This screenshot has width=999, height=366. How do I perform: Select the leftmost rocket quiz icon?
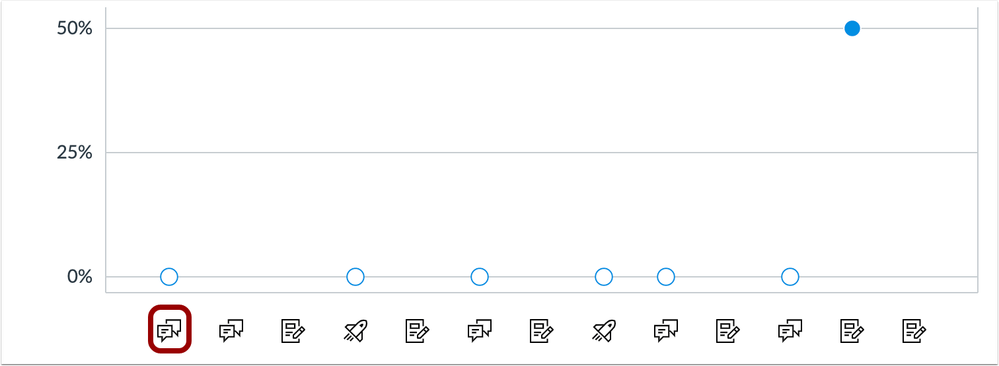tap(355, 331)
